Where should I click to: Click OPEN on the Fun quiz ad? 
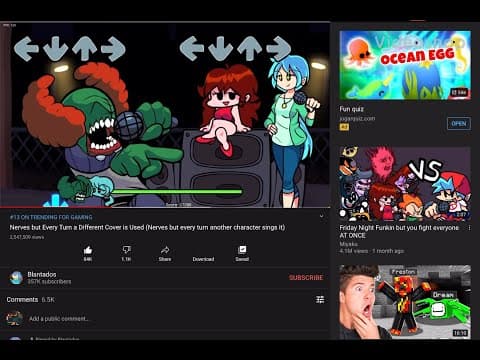coord(459,123)
